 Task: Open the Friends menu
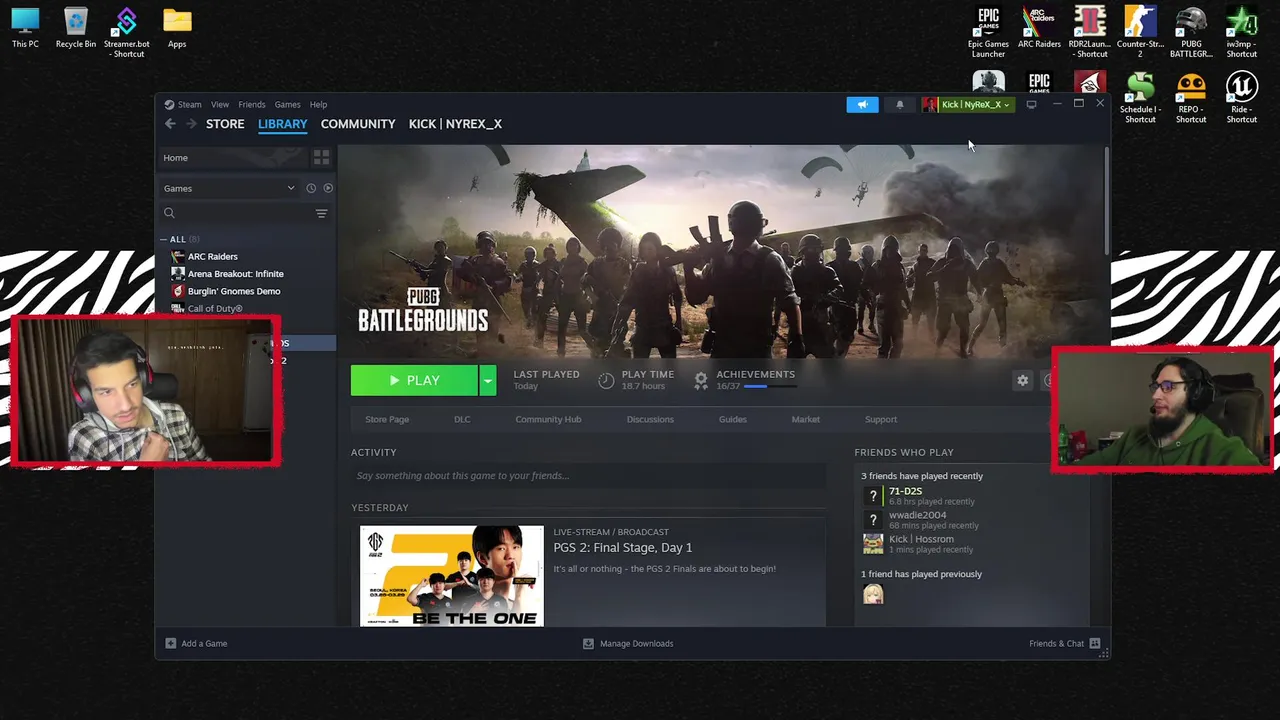[x=252, y=104]
